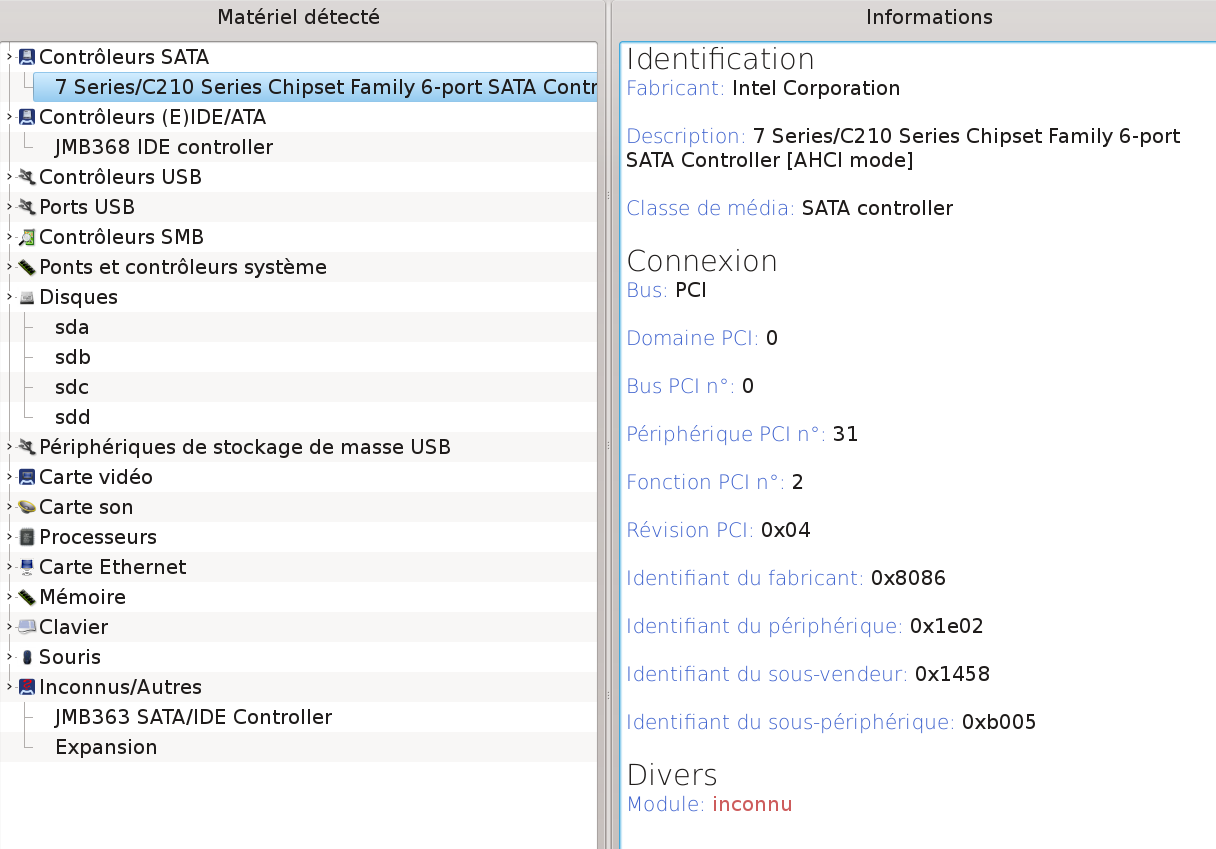The height and width of the screenshot is (849, 1216).
Task: Click the Carte son icon
Action: coord(27,507)
